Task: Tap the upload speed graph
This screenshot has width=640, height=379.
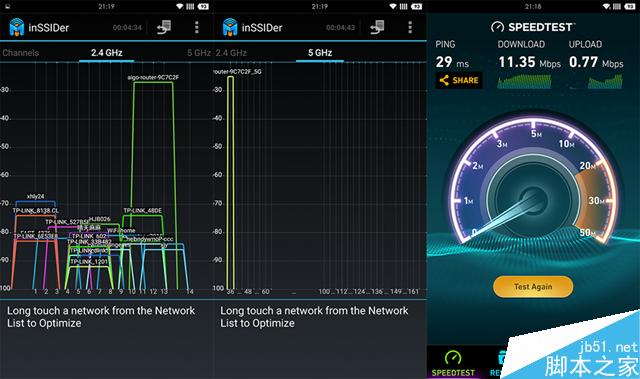Action: [x=605, y=81]
